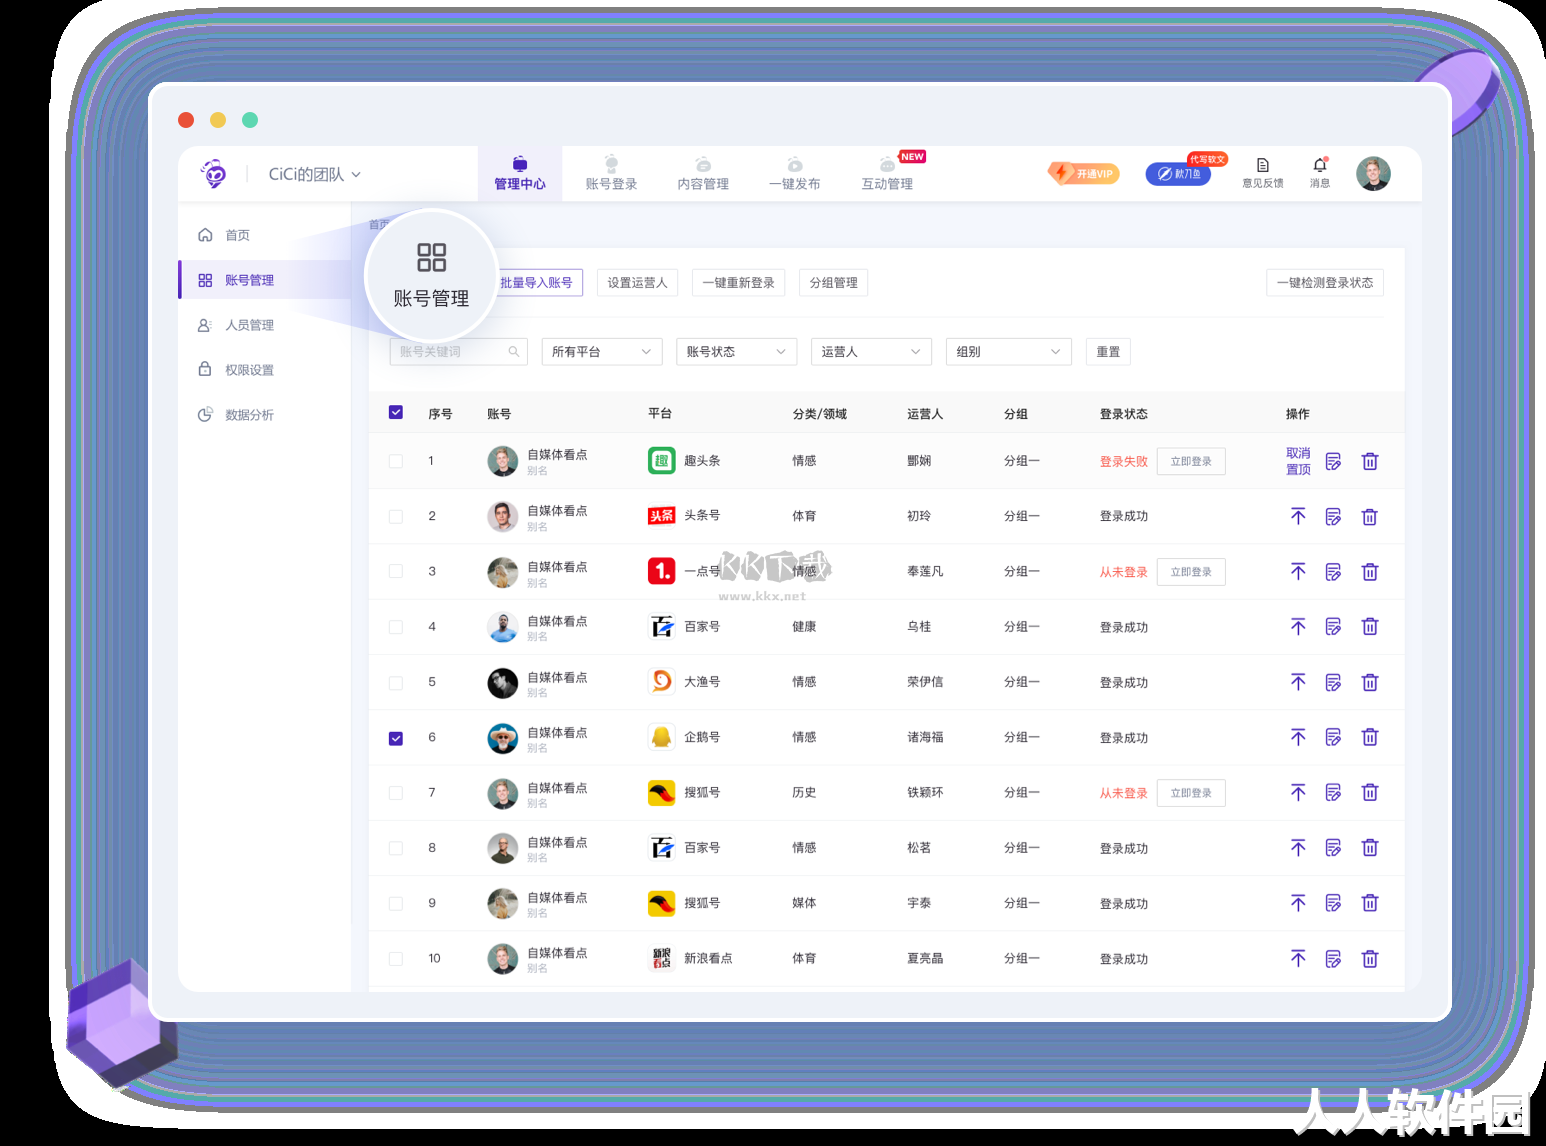Click the 设置运营人 button
The height and width of the screenshot is (1146, 1546).
[x=637, y=283]
